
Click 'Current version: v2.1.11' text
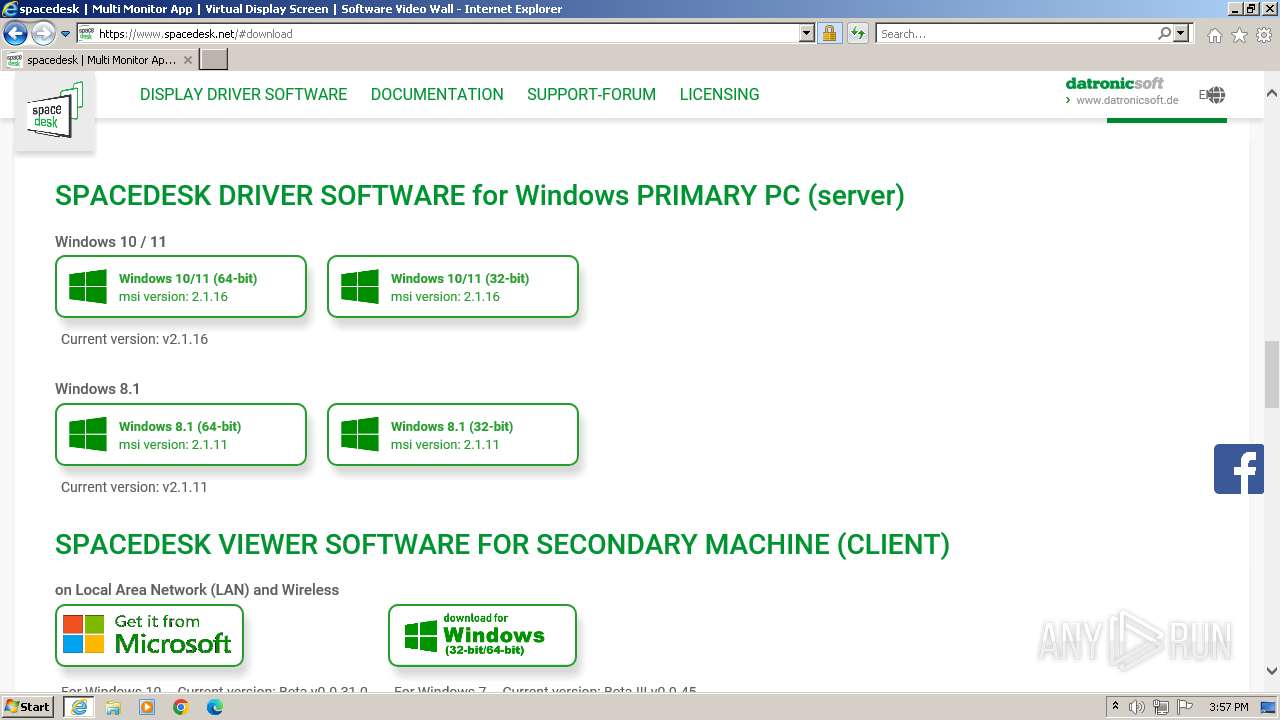[x=134, y=487]
